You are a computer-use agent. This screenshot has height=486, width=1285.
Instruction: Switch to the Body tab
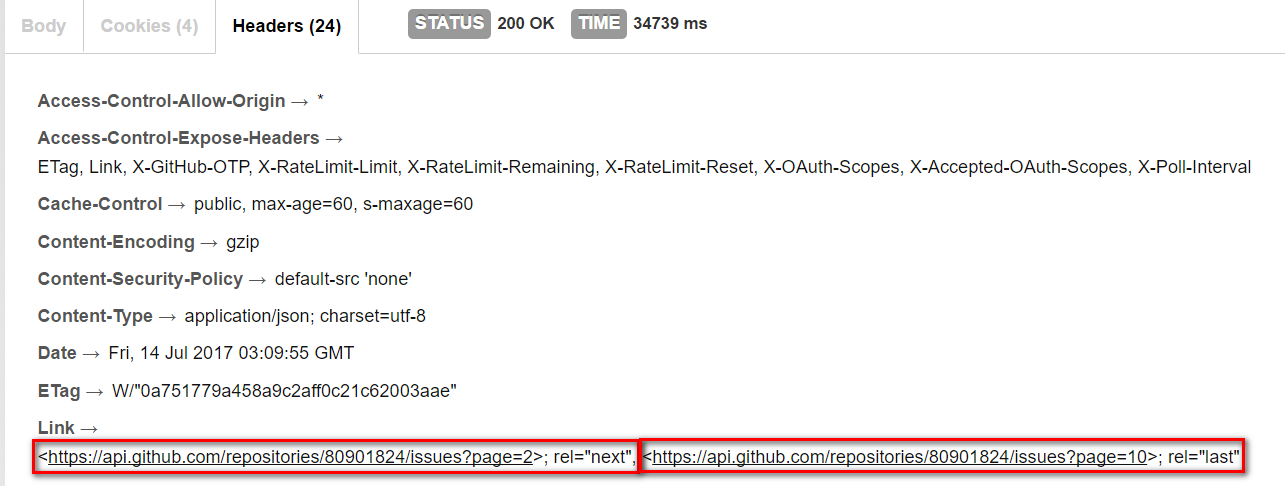44,26
